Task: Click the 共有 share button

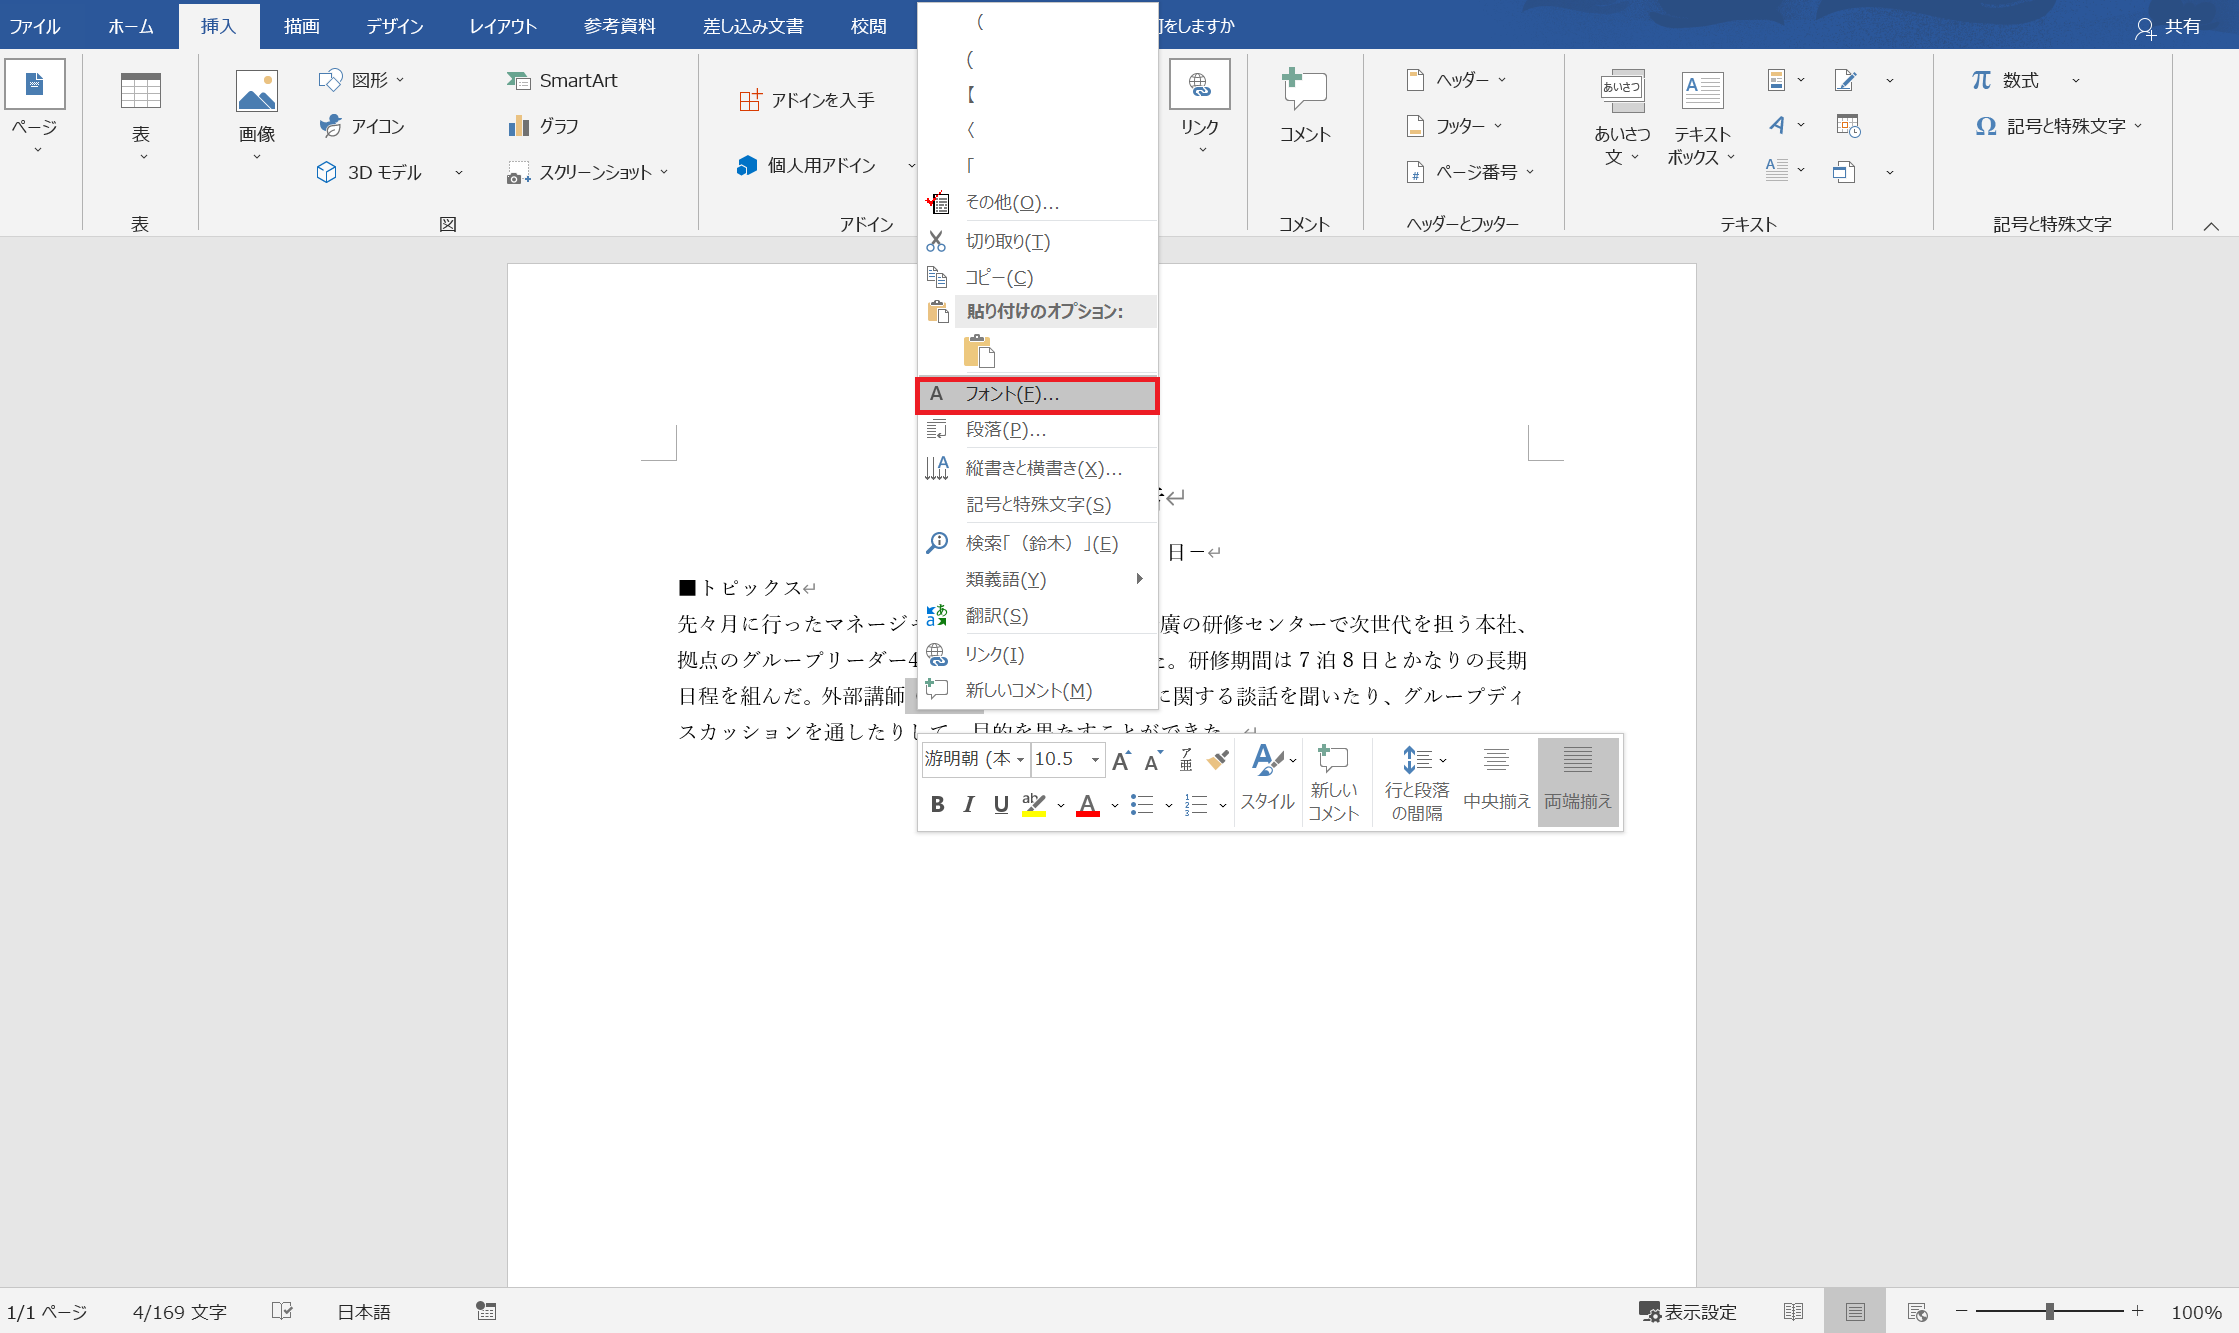Action: click(x=2167, y=27)
